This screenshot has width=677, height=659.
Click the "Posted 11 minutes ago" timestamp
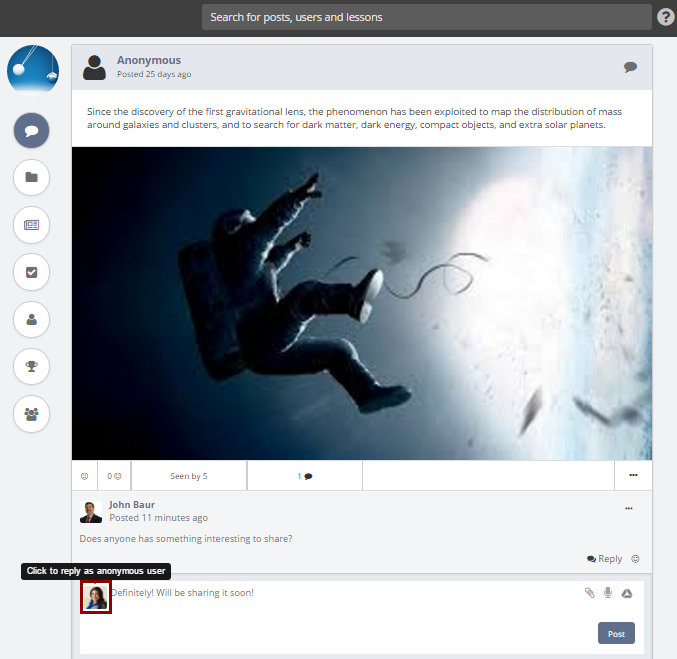coord(158,518)
